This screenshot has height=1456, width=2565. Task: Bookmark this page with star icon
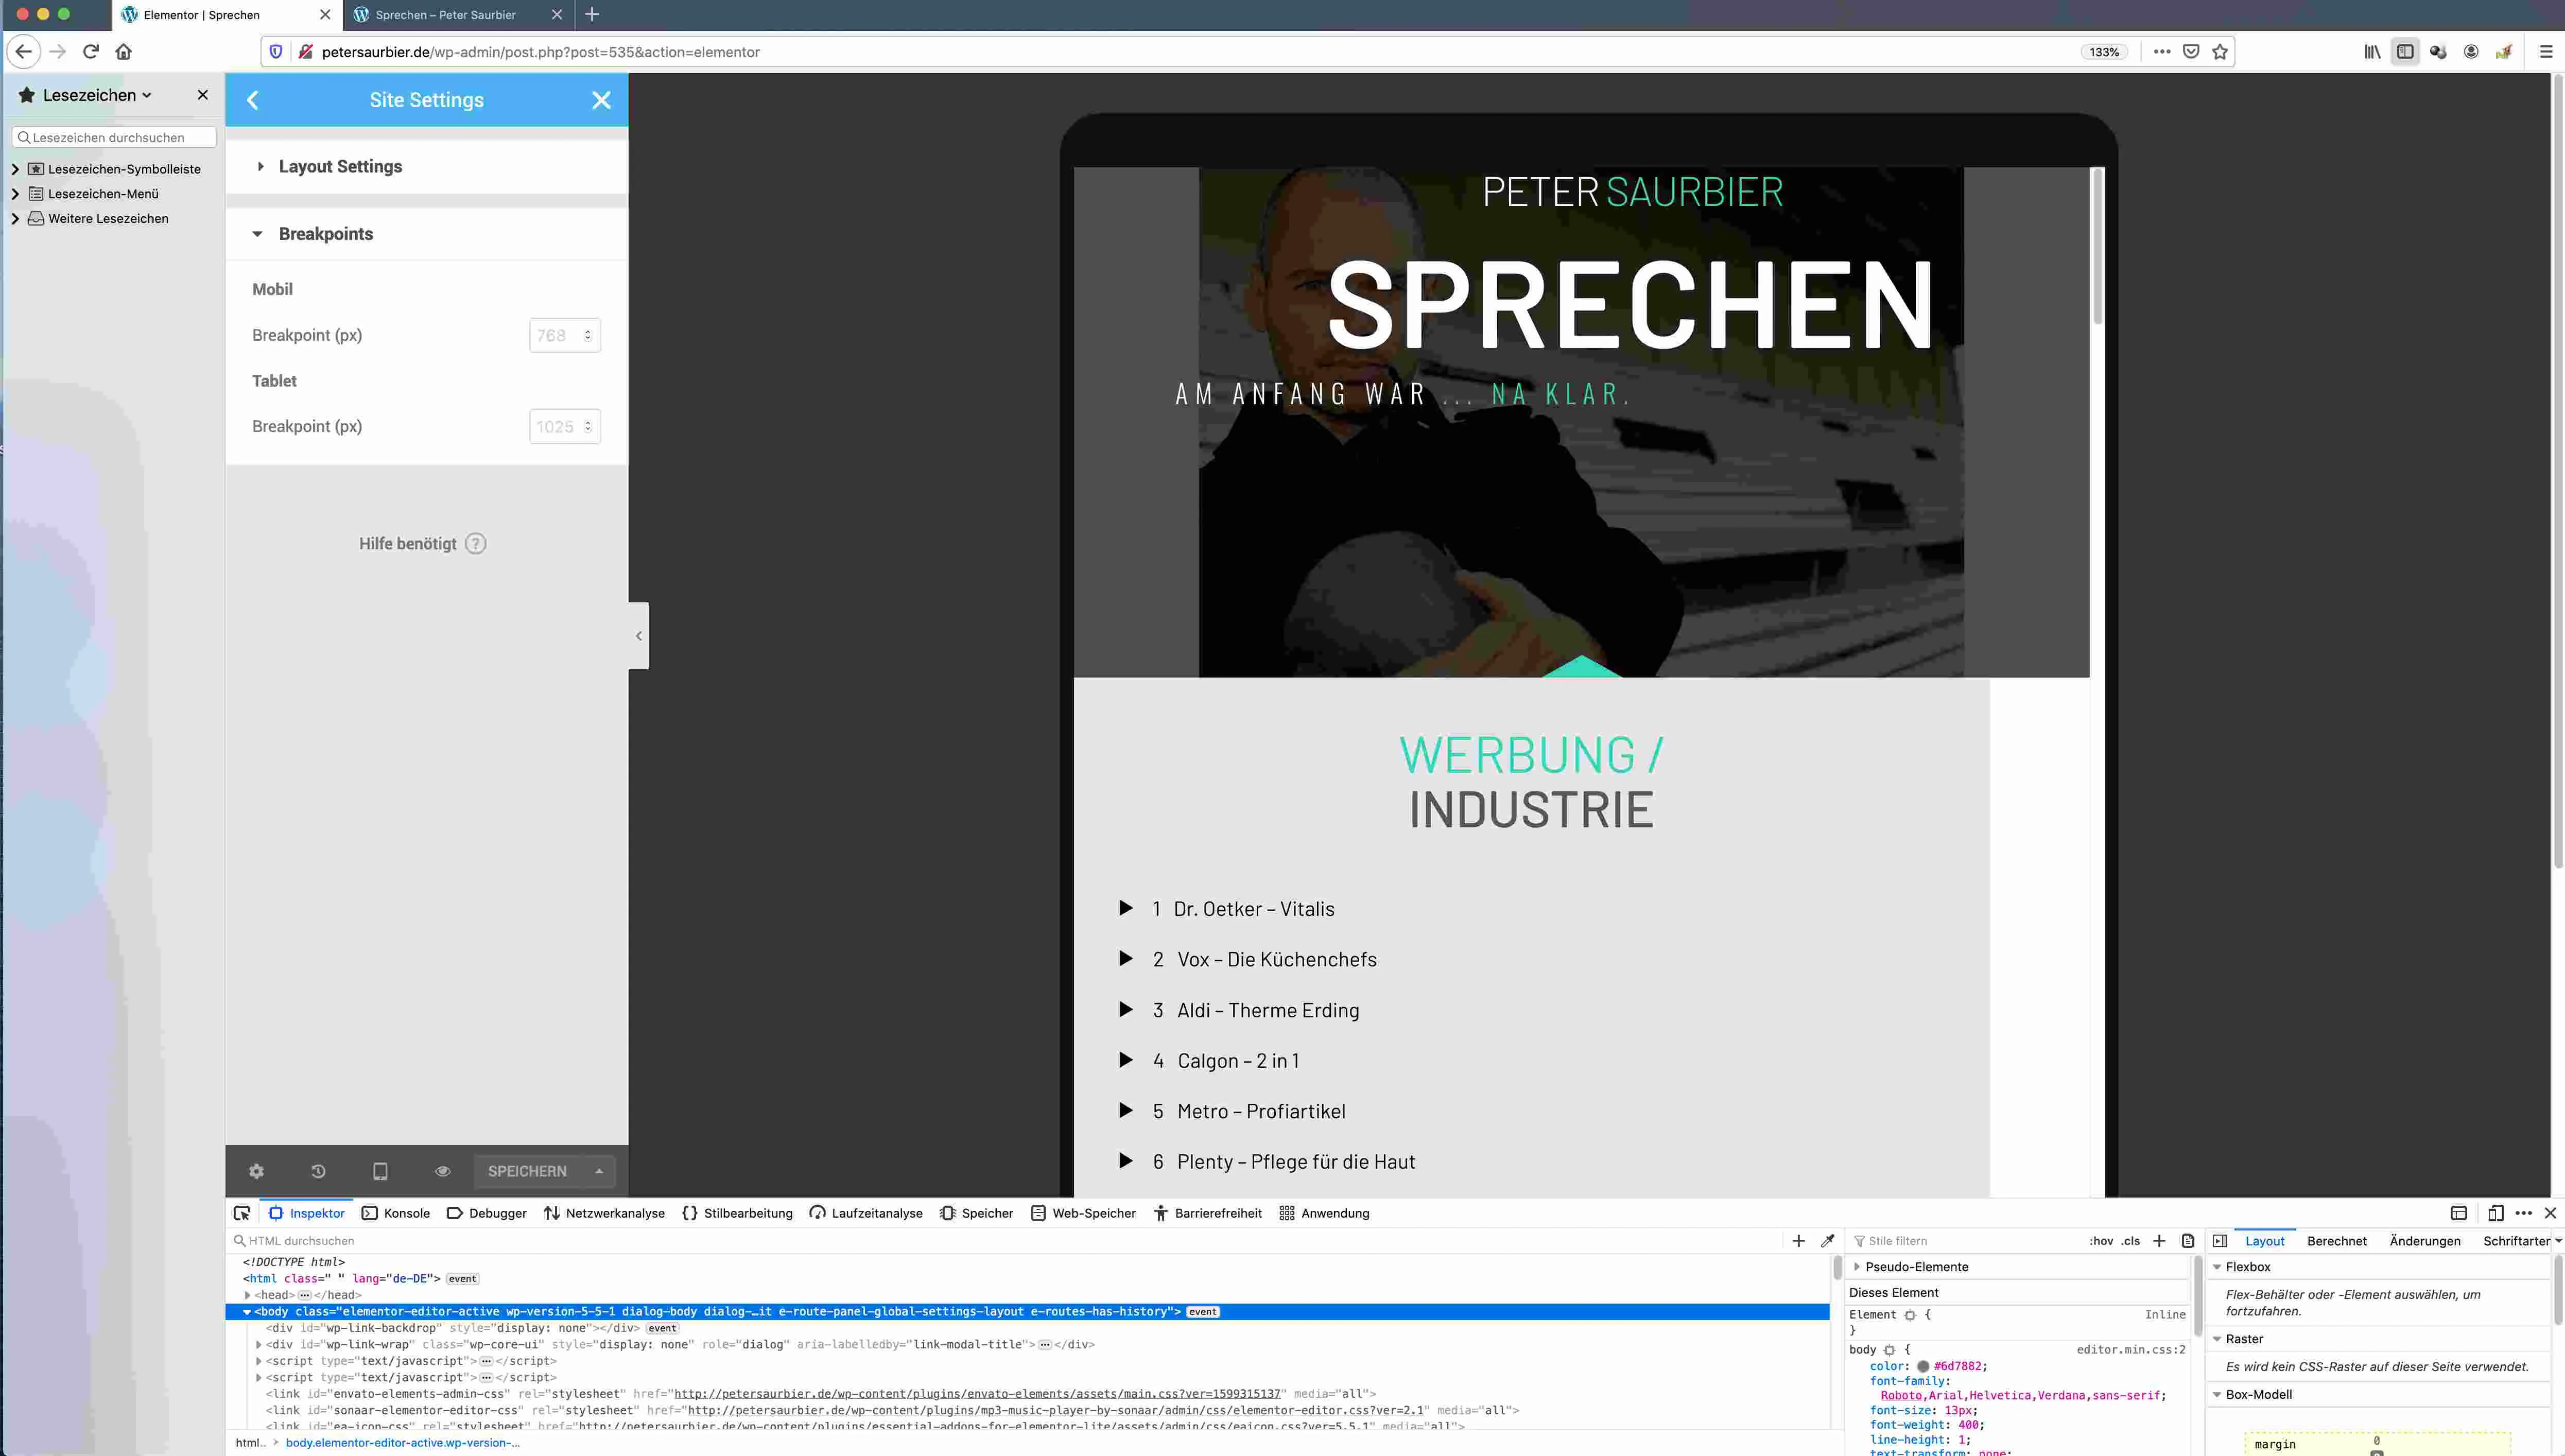(x=2220, y=52)
